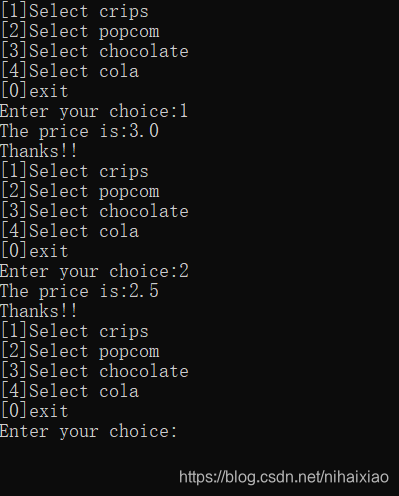Click '[1]Select crips' in the topmost menu
Viewport: 399px width, 496px height.
(x=75, y=12)
